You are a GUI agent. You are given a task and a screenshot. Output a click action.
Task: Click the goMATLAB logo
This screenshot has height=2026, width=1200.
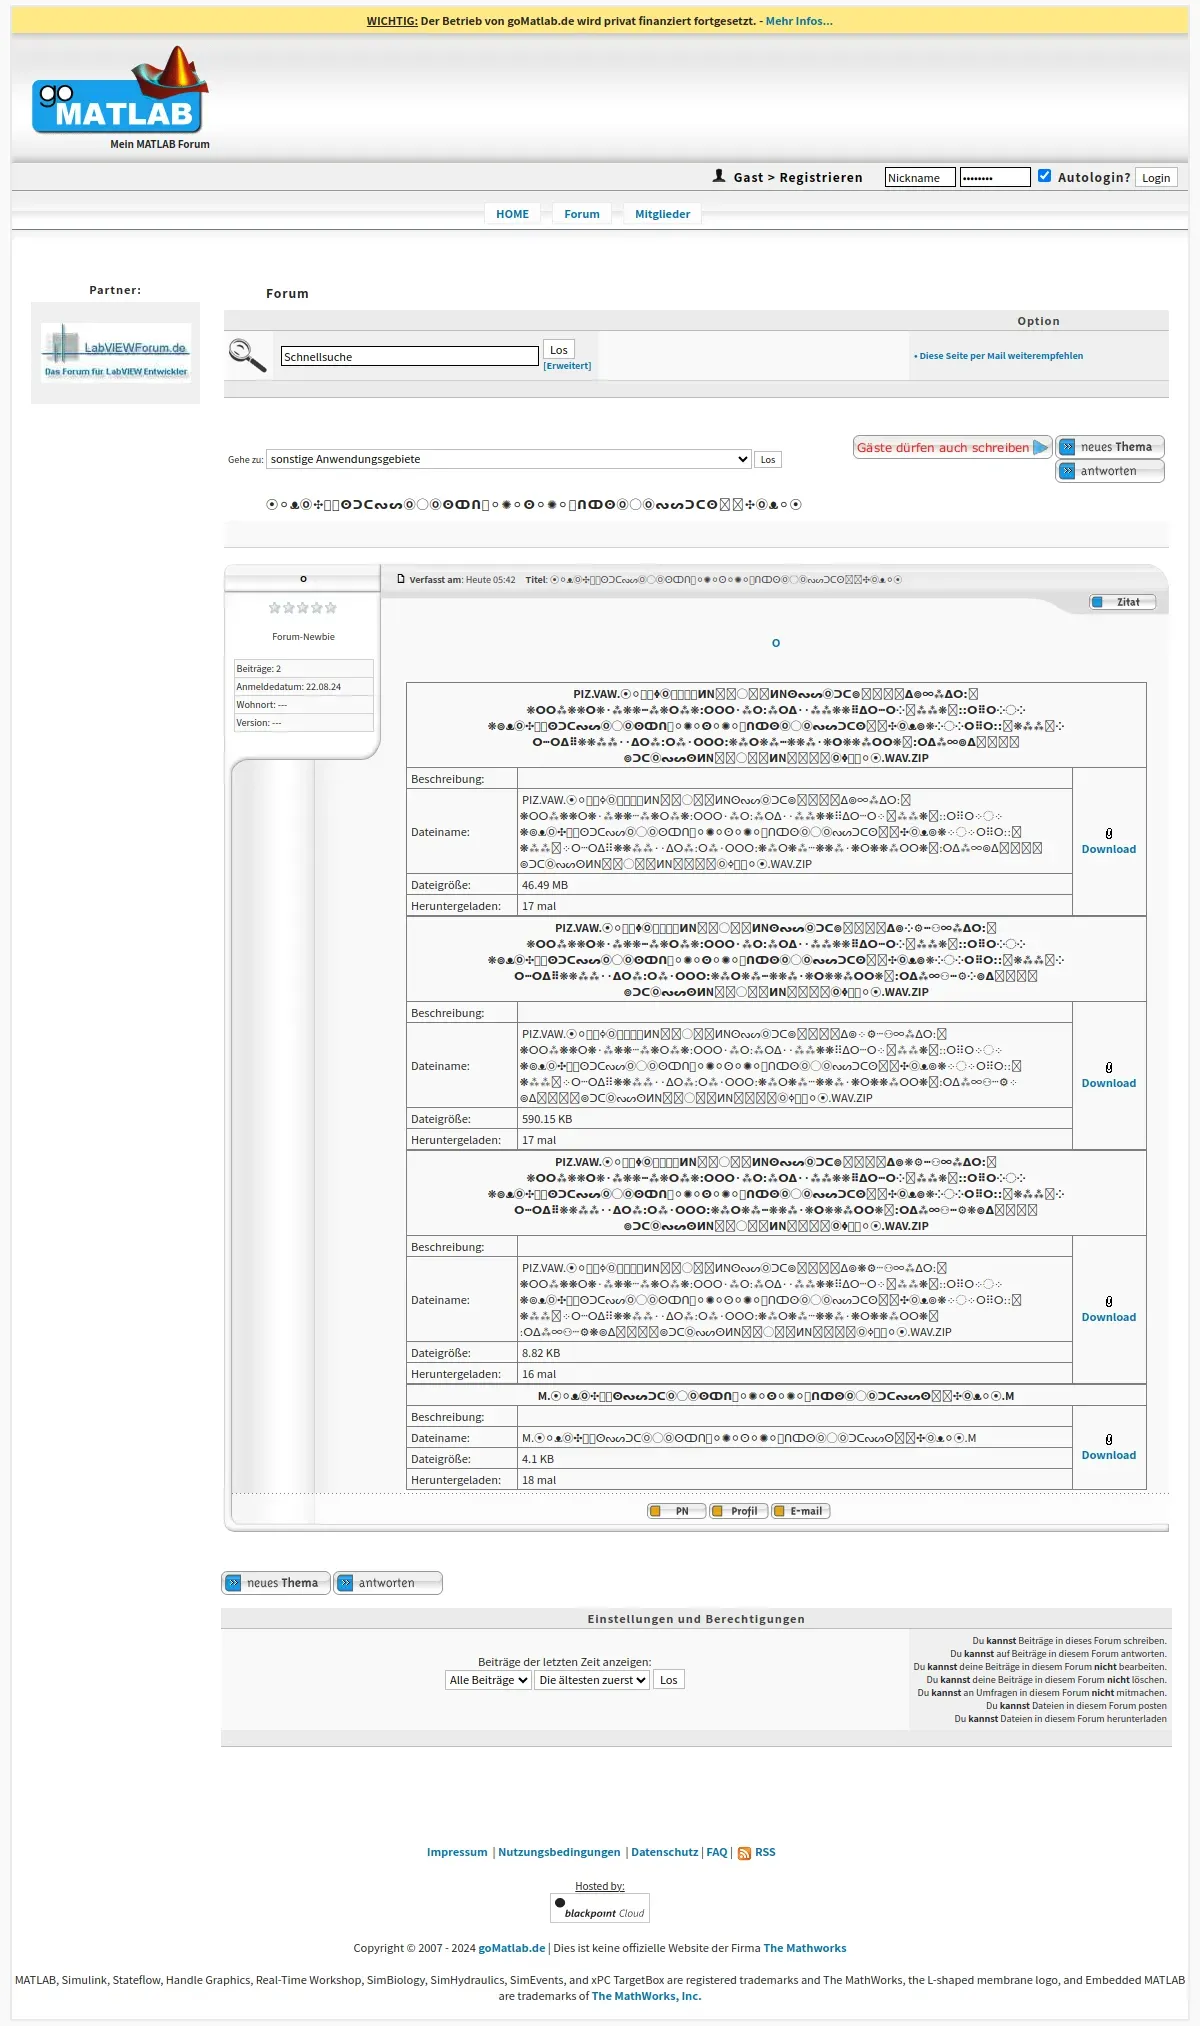[120, 92]
